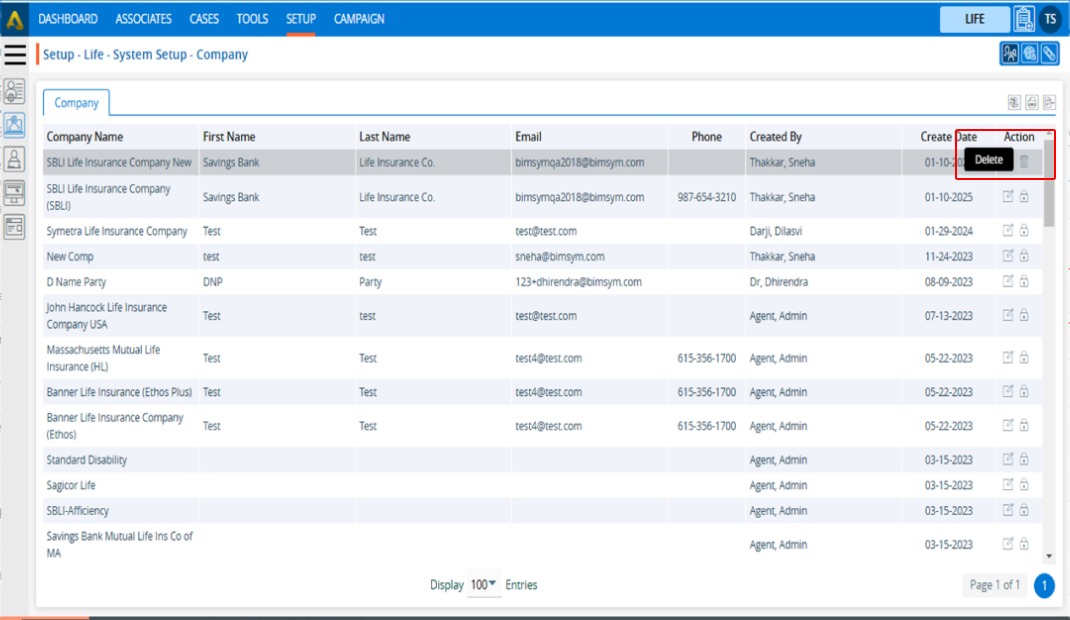Select the highlighted laptop icon in left sidebar

(15, 125)
